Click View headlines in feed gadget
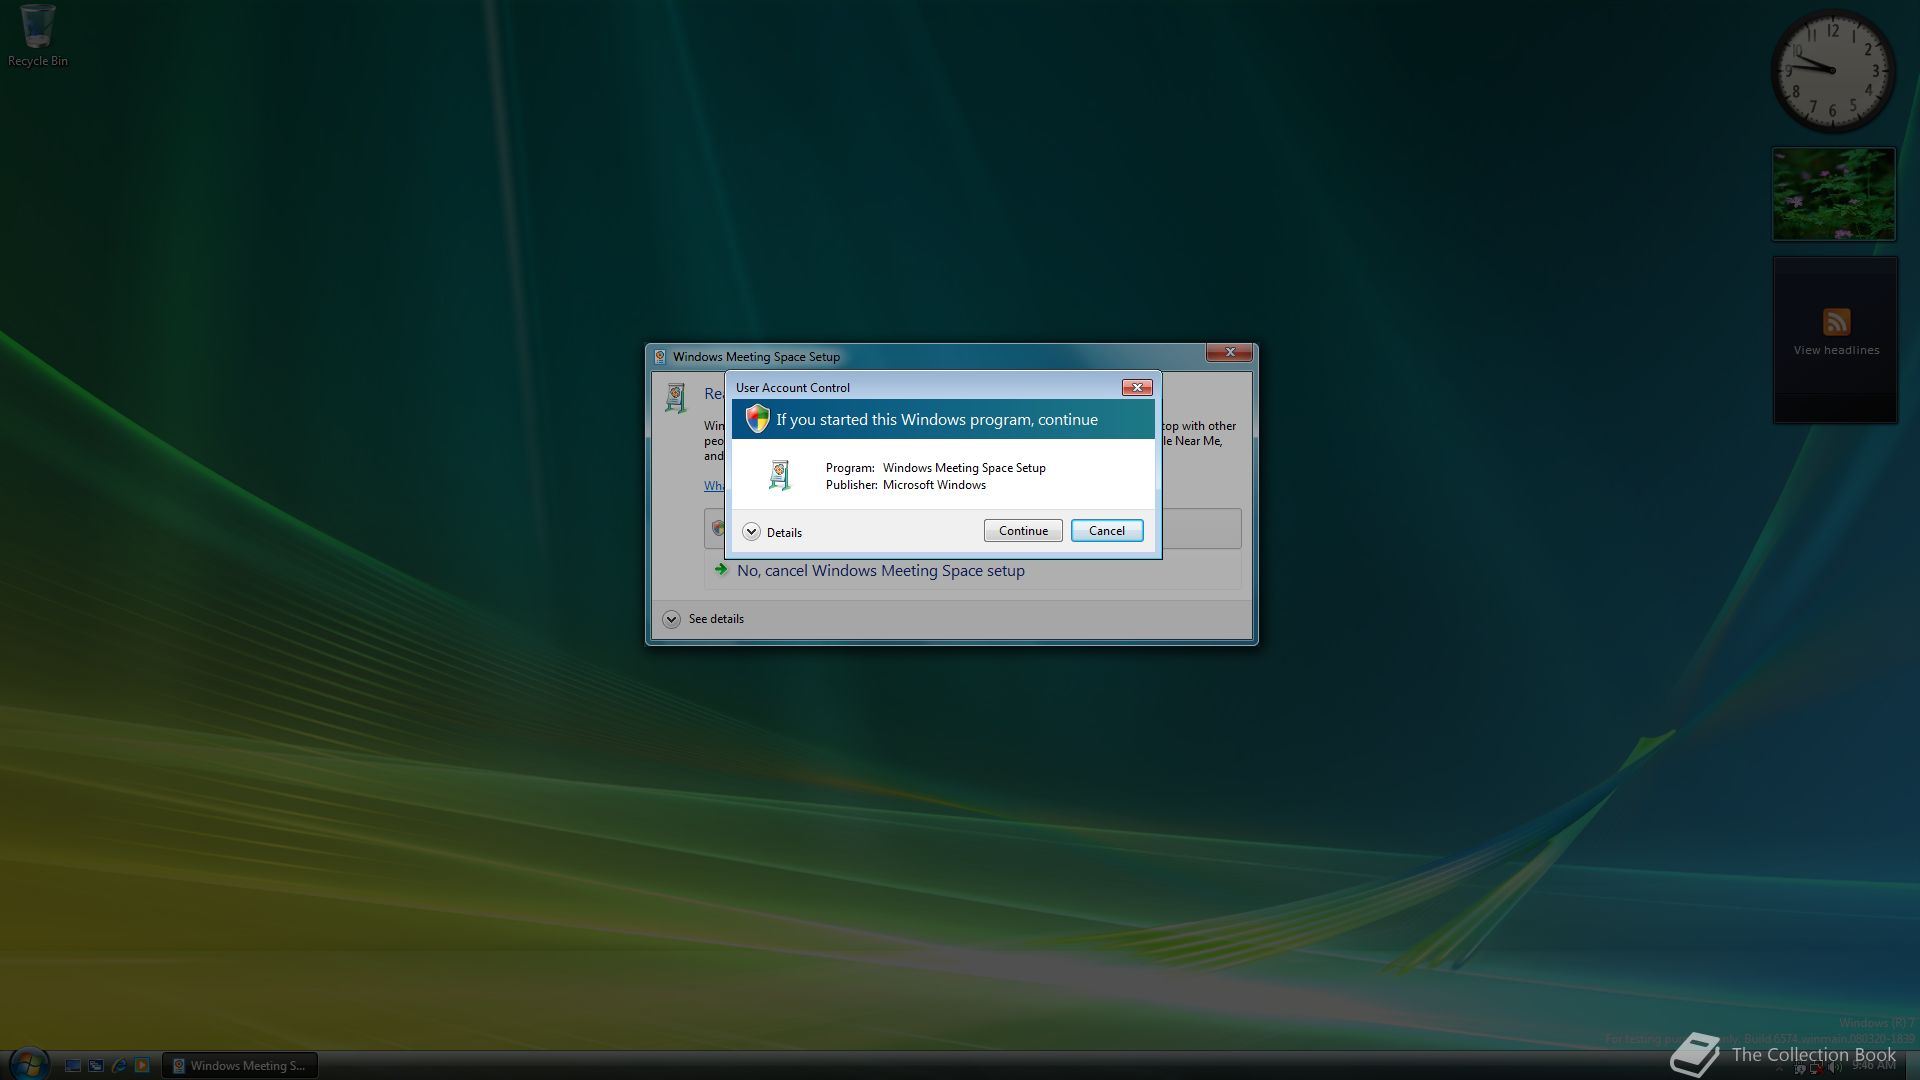This screenshot has height=1080, width=1920. (x=1836, y=350)
